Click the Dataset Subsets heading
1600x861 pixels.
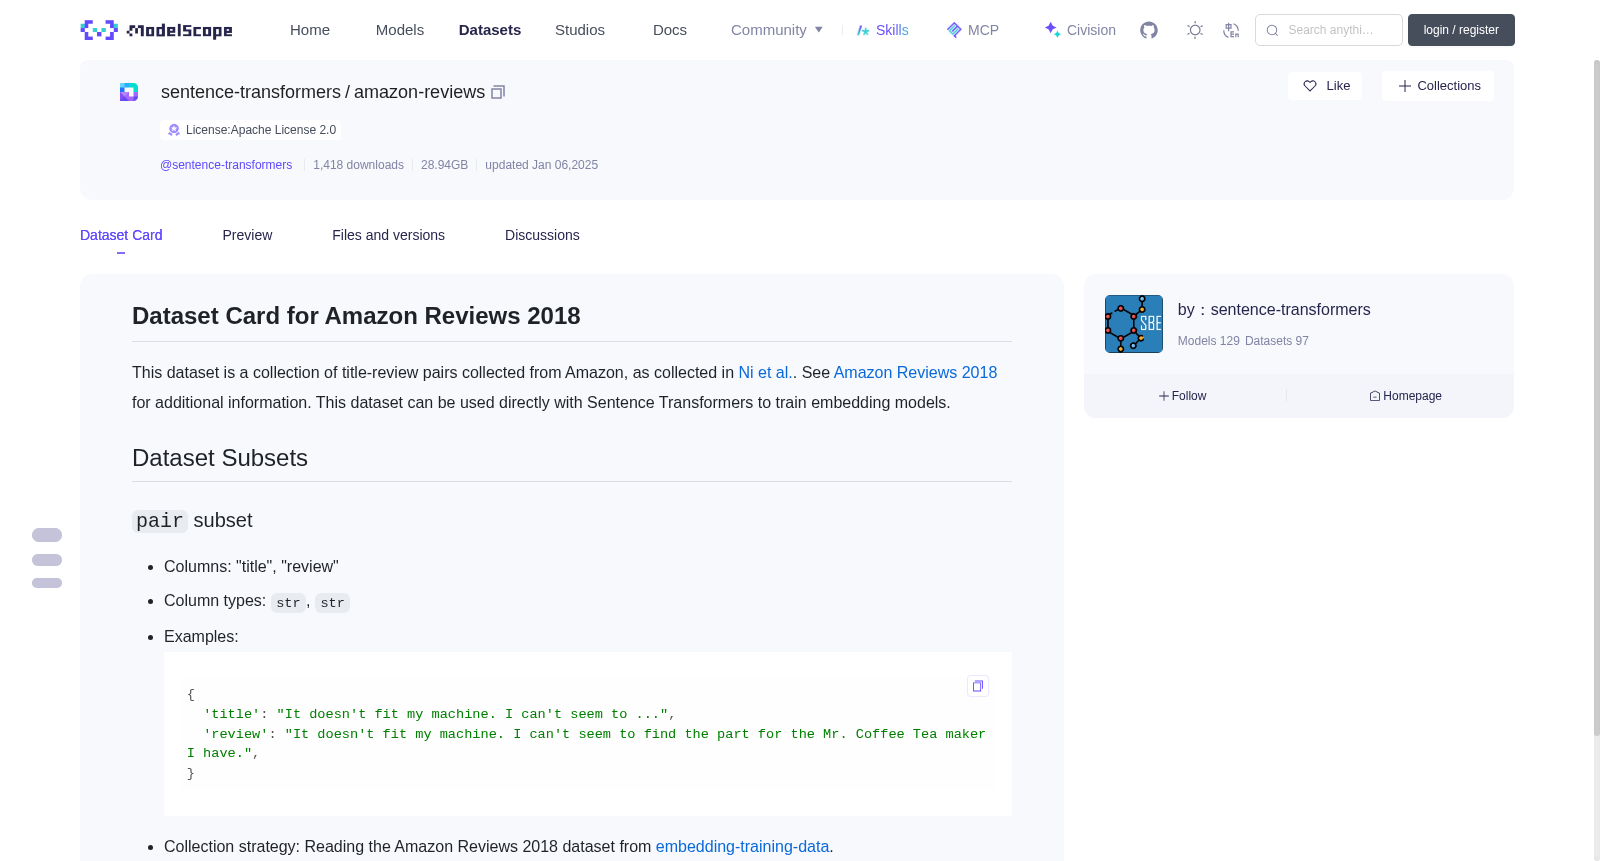(220, 458)
